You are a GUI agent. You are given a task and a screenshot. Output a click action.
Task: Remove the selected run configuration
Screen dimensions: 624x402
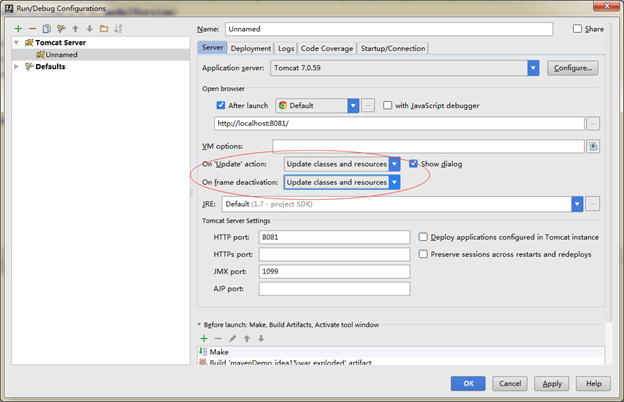coord(33,29)
